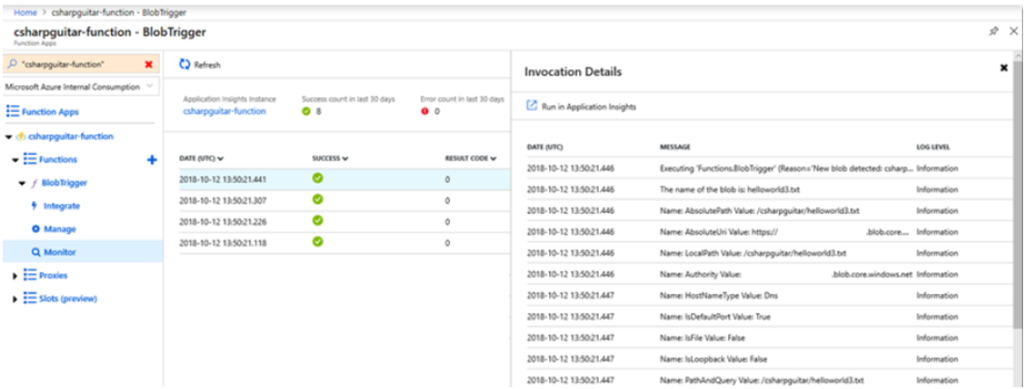
Task: Pin the blade with the pin icon
Action: [x=993, y=31]
